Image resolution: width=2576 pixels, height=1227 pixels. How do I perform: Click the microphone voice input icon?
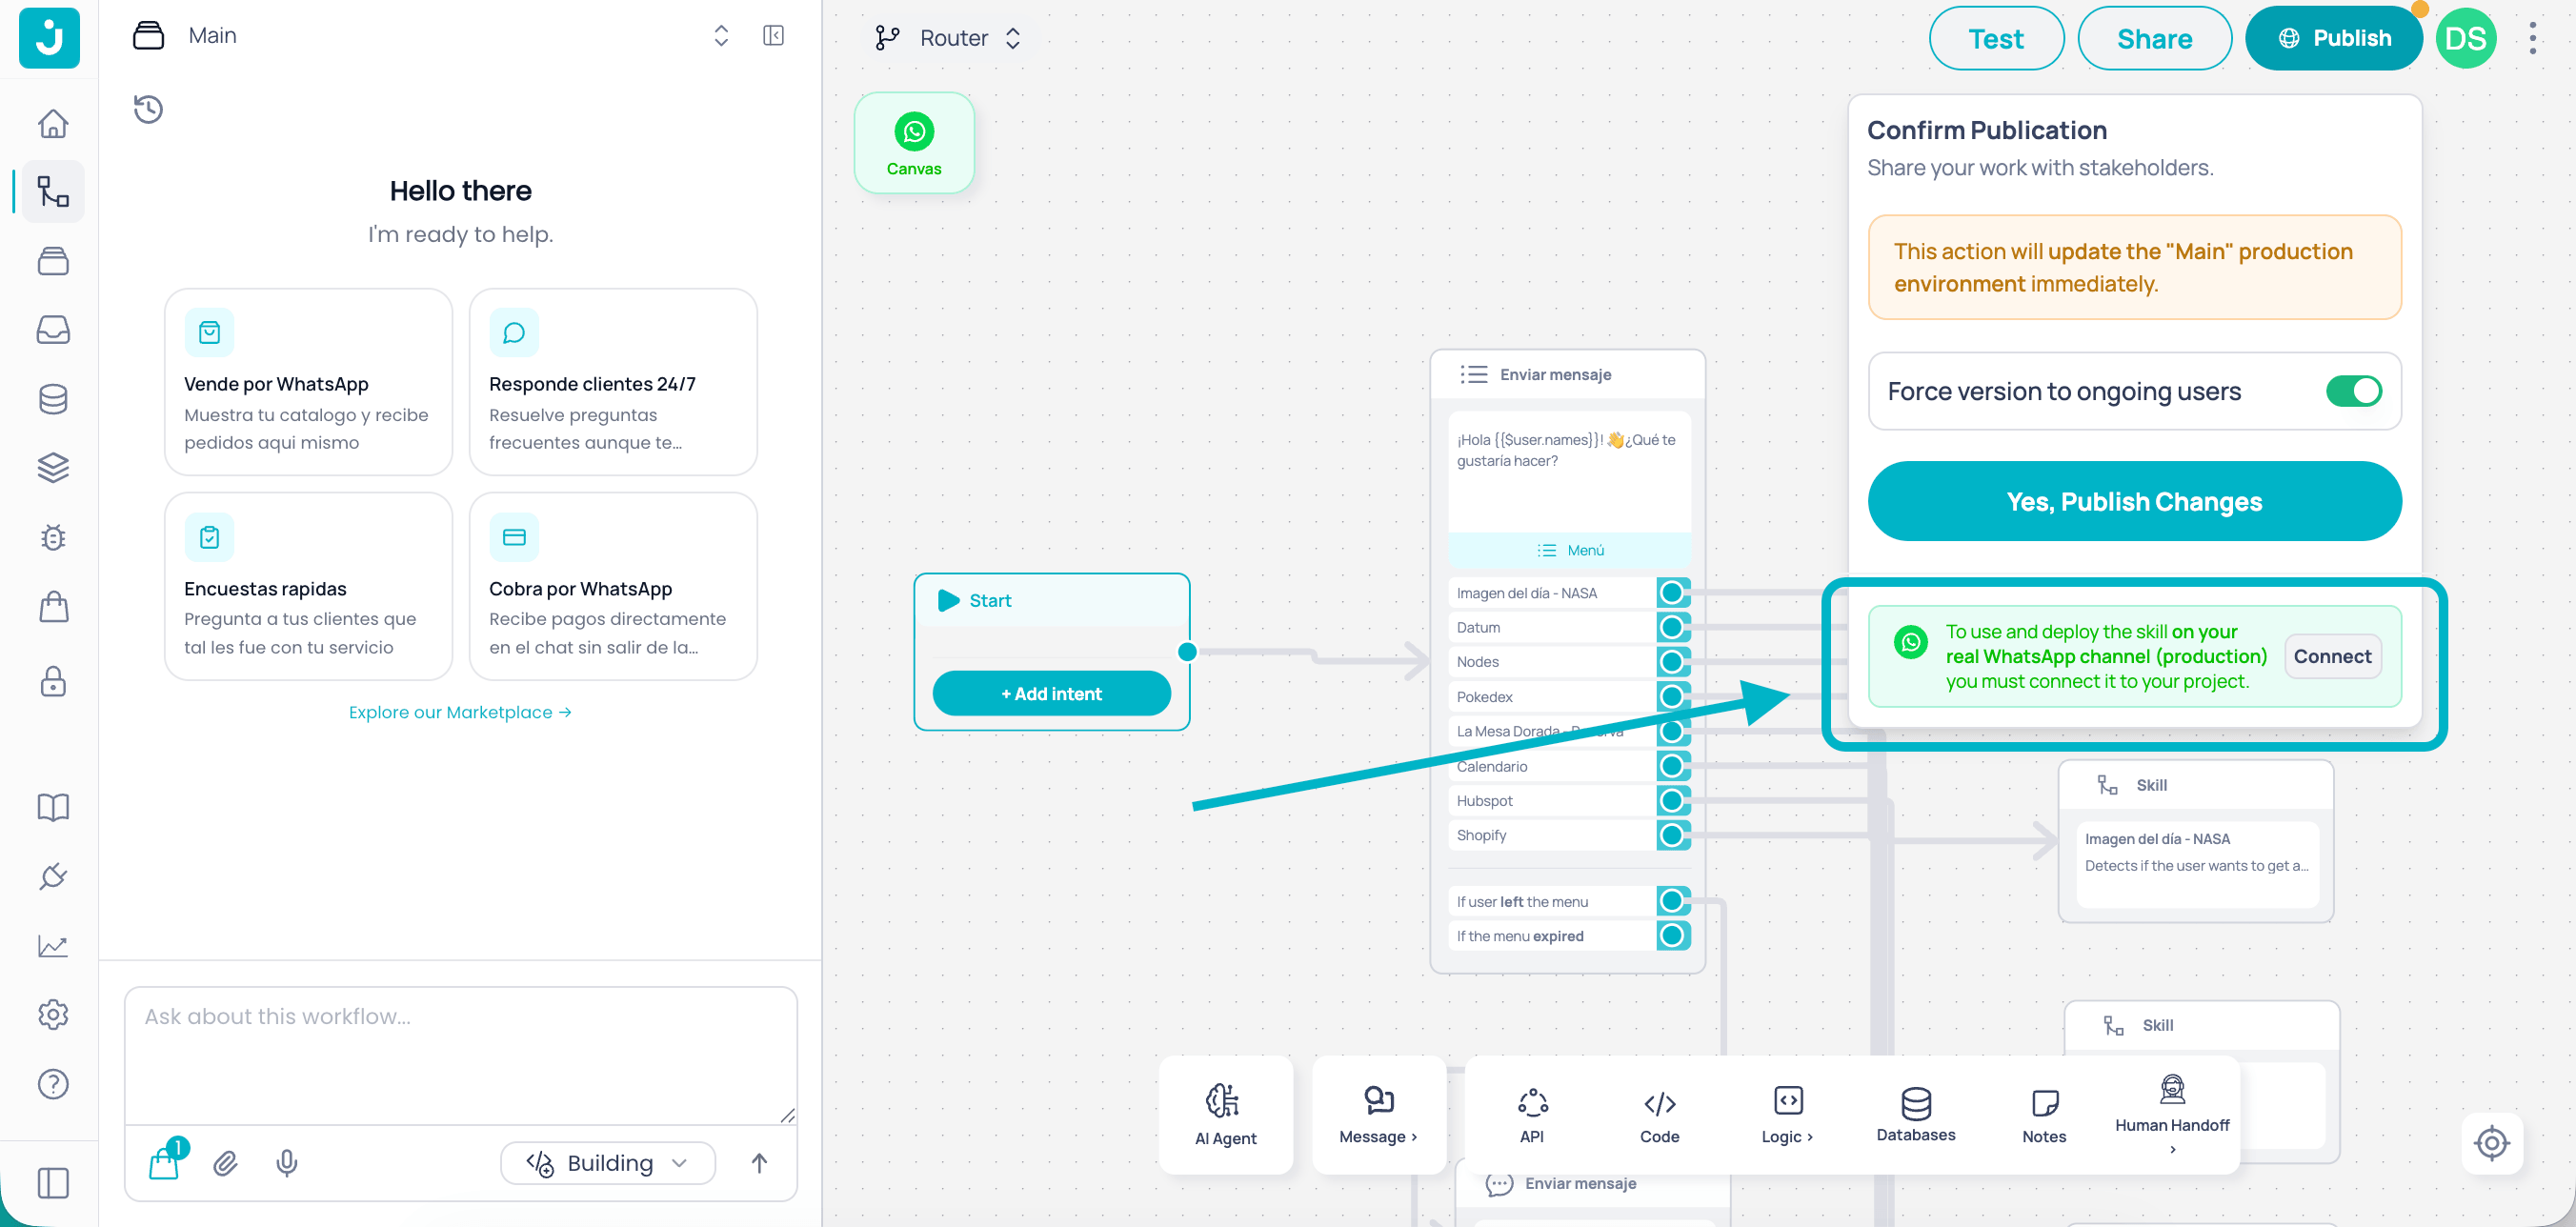tap(286, 1163)
